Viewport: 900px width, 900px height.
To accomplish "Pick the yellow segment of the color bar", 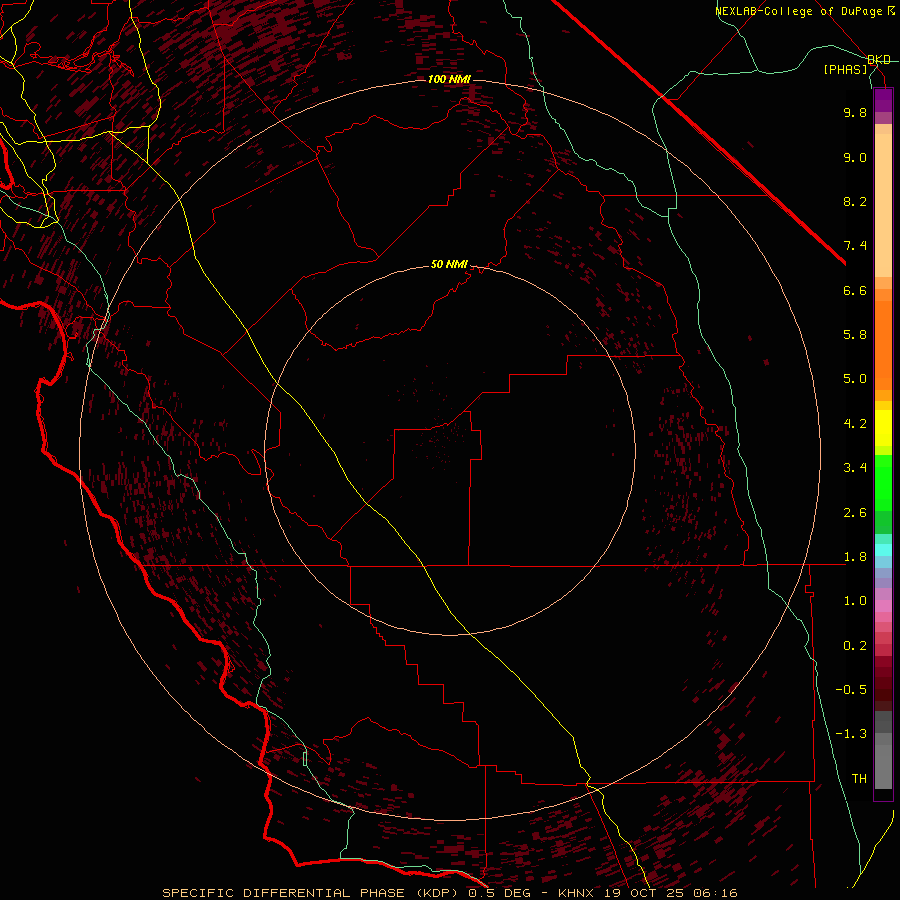I will 883,428.
